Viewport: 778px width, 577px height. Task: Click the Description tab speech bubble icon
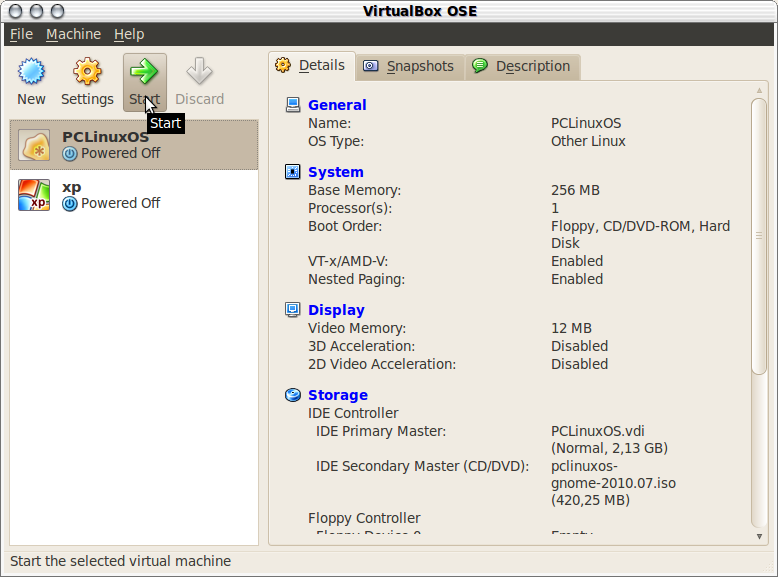(480, 65)
